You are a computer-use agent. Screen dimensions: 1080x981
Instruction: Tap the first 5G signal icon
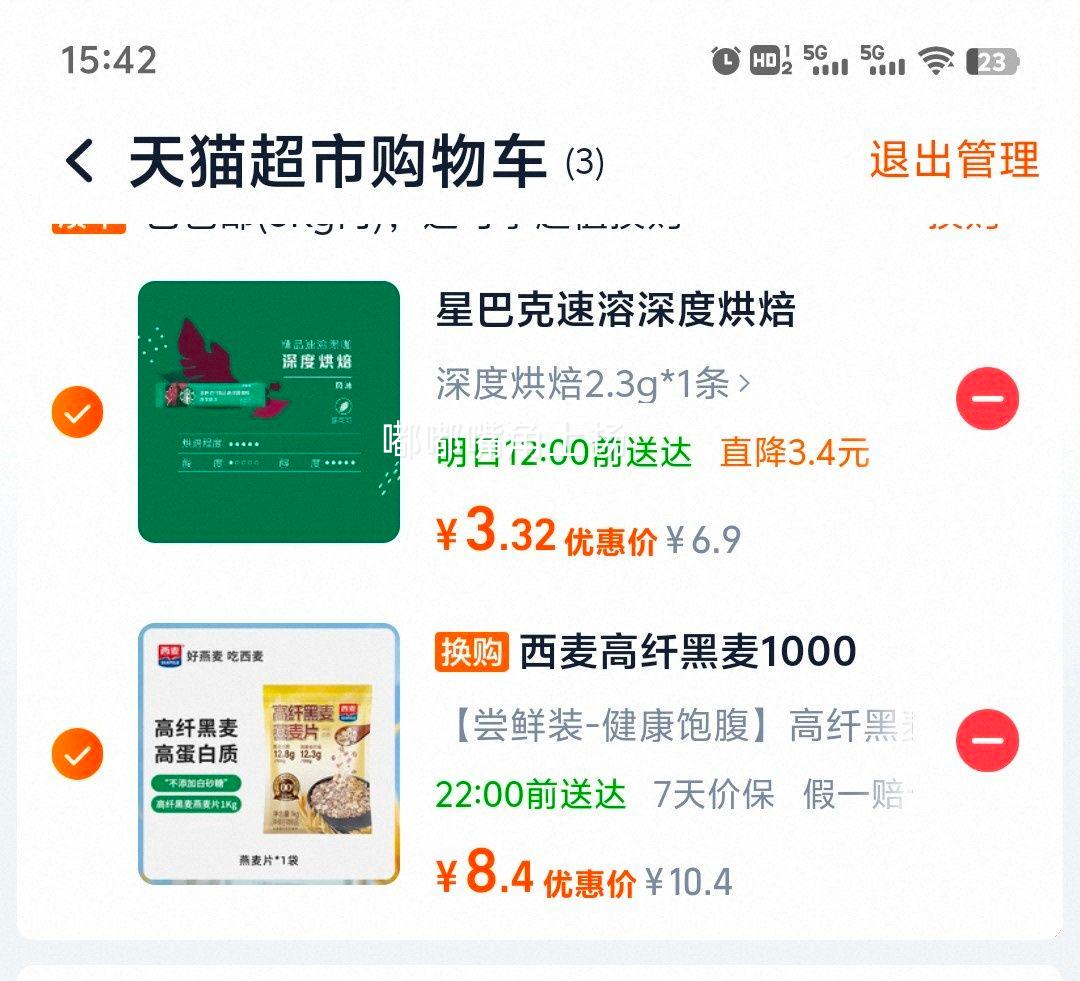825,61
